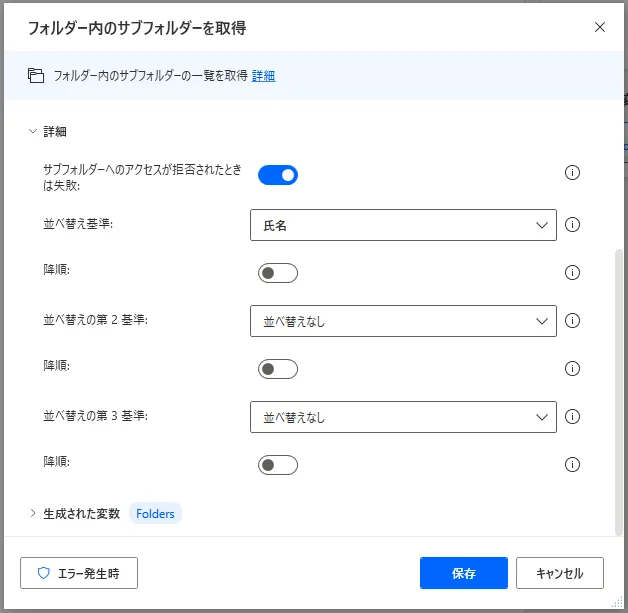The width and height of the screenshot is (628, 613).
Task: Click info icon for first 降順 toggle
Action: click(x=573, y=272)
